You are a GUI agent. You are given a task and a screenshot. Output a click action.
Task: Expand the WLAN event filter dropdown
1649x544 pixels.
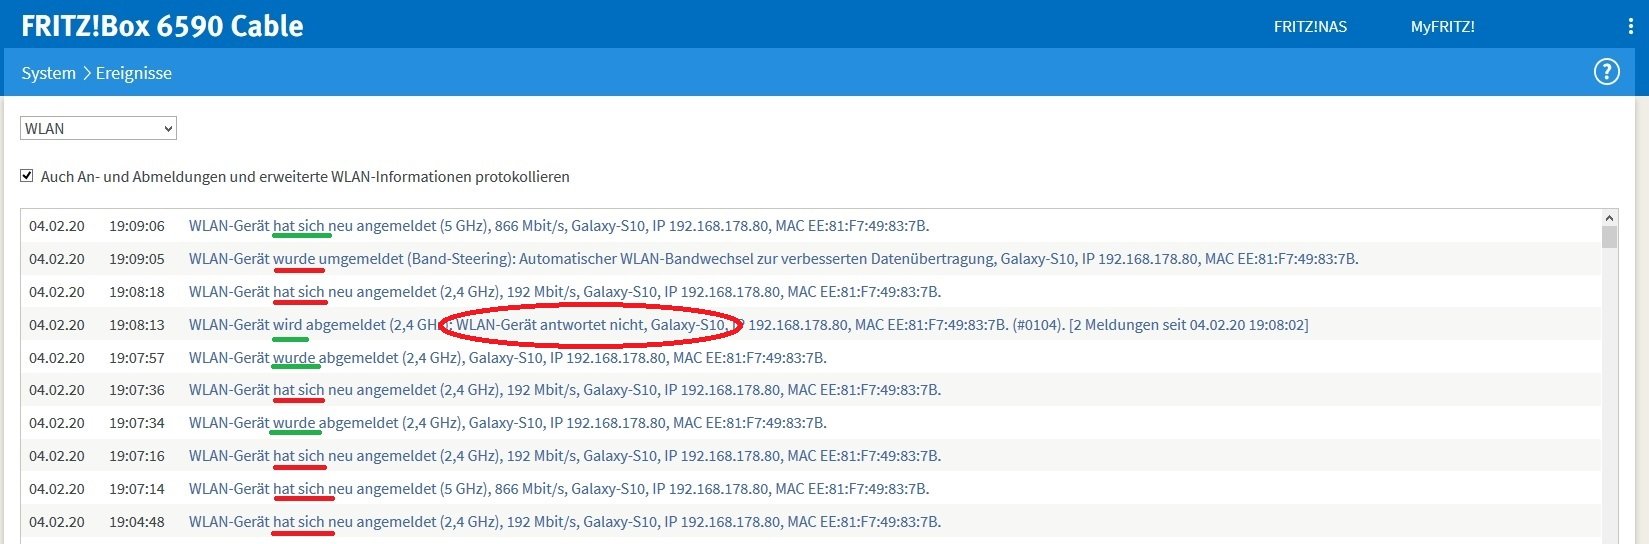(x=98, y=128)
